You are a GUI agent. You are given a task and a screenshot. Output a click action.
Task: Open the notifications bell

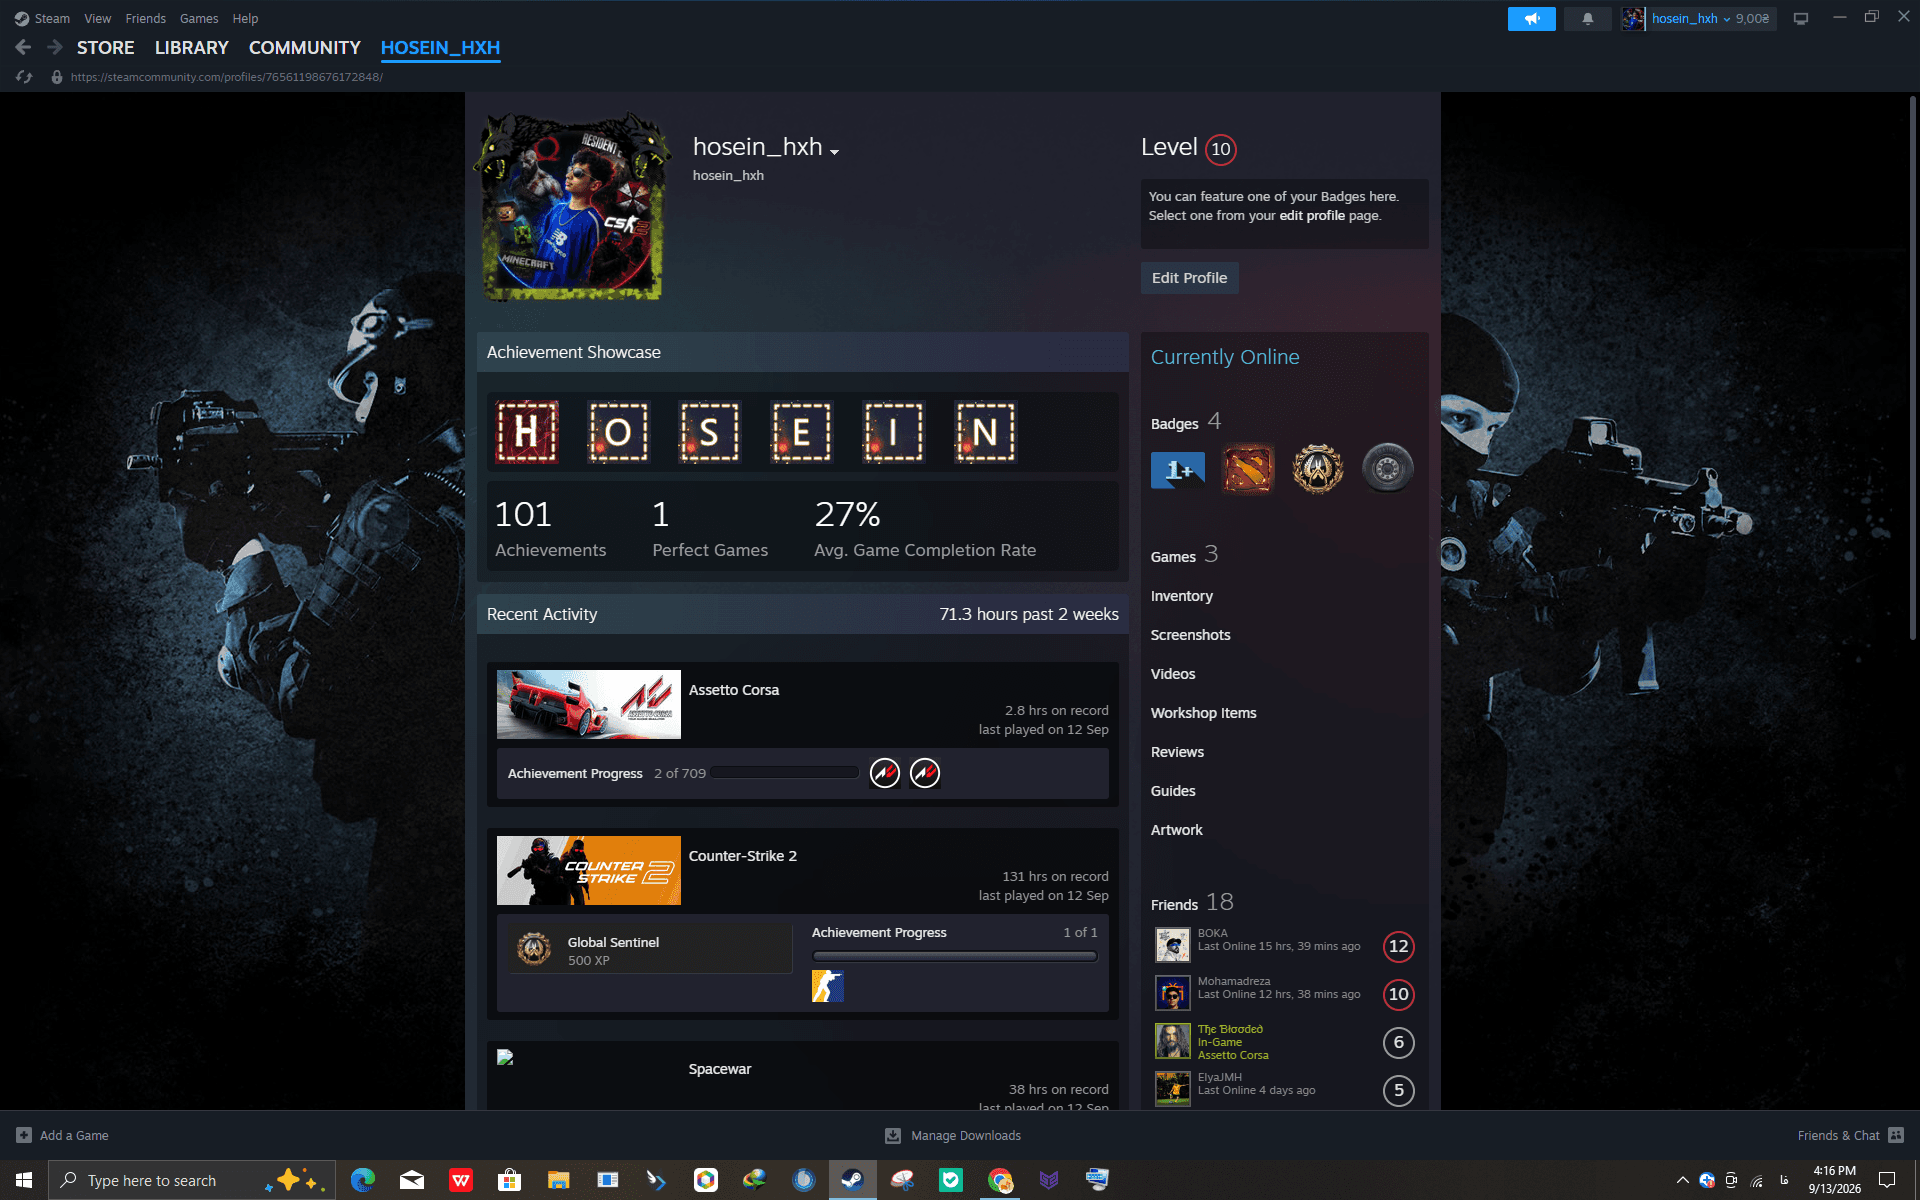[1587, 19]
